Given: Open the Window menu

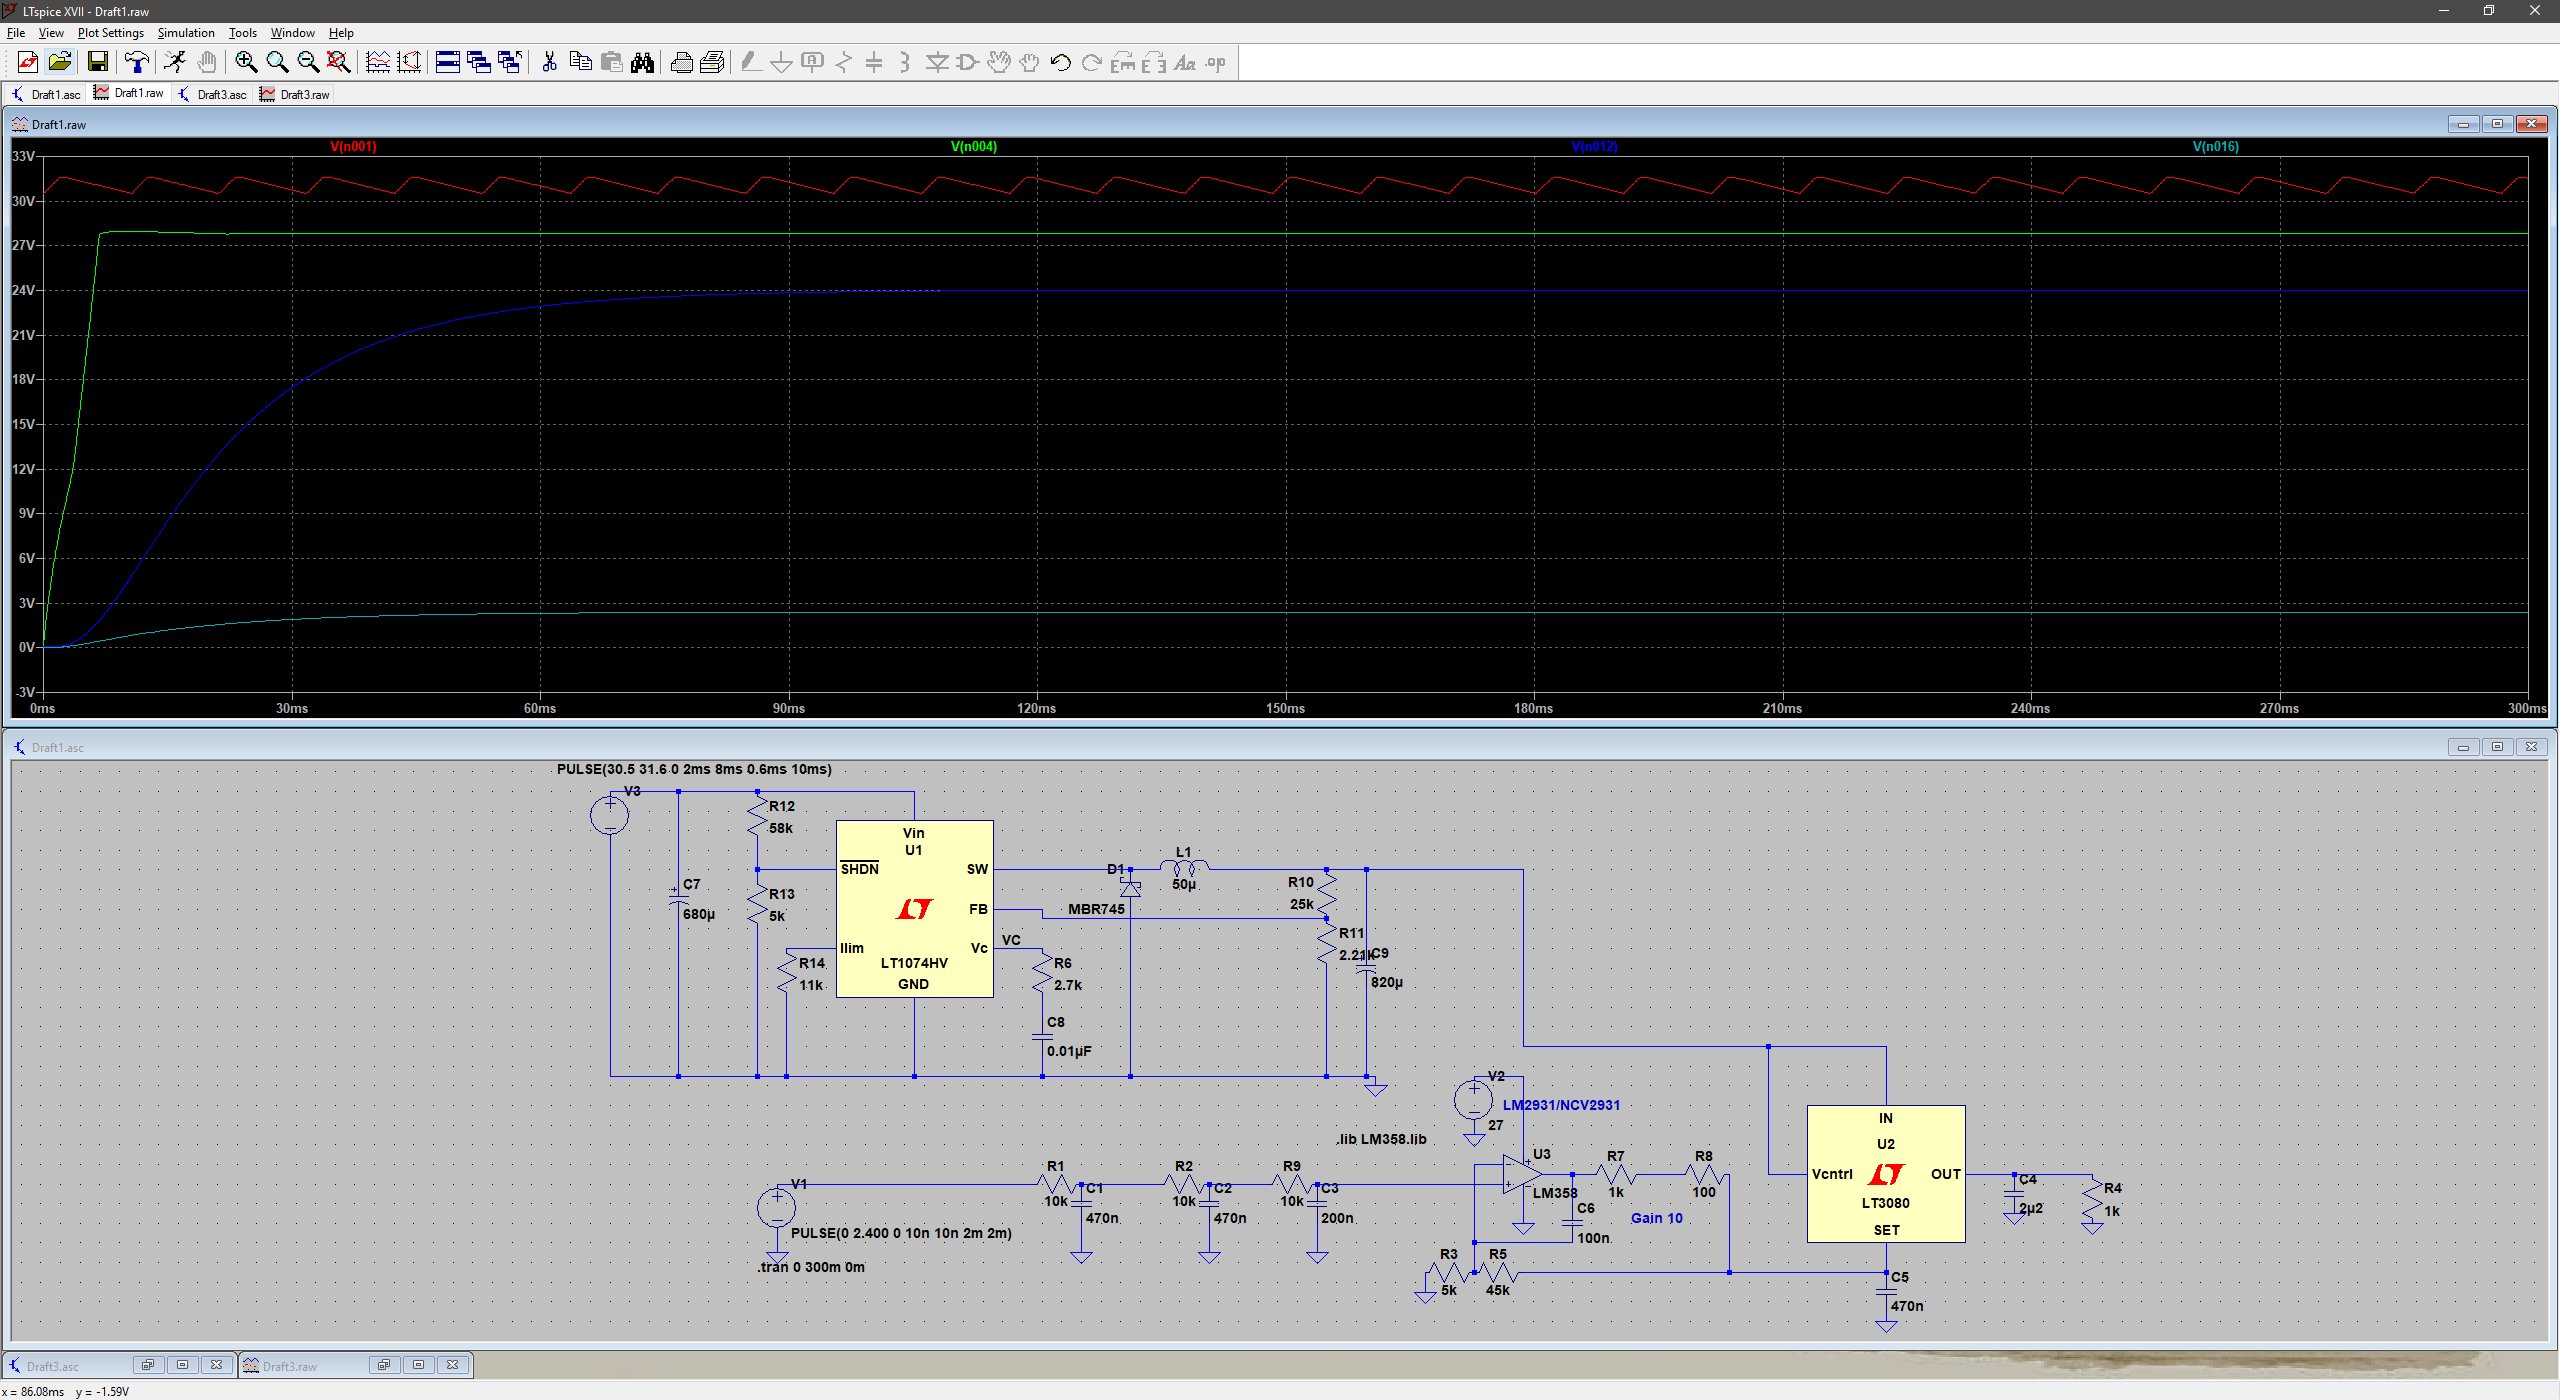Looking at the screenshot, I should coord(293,33).
